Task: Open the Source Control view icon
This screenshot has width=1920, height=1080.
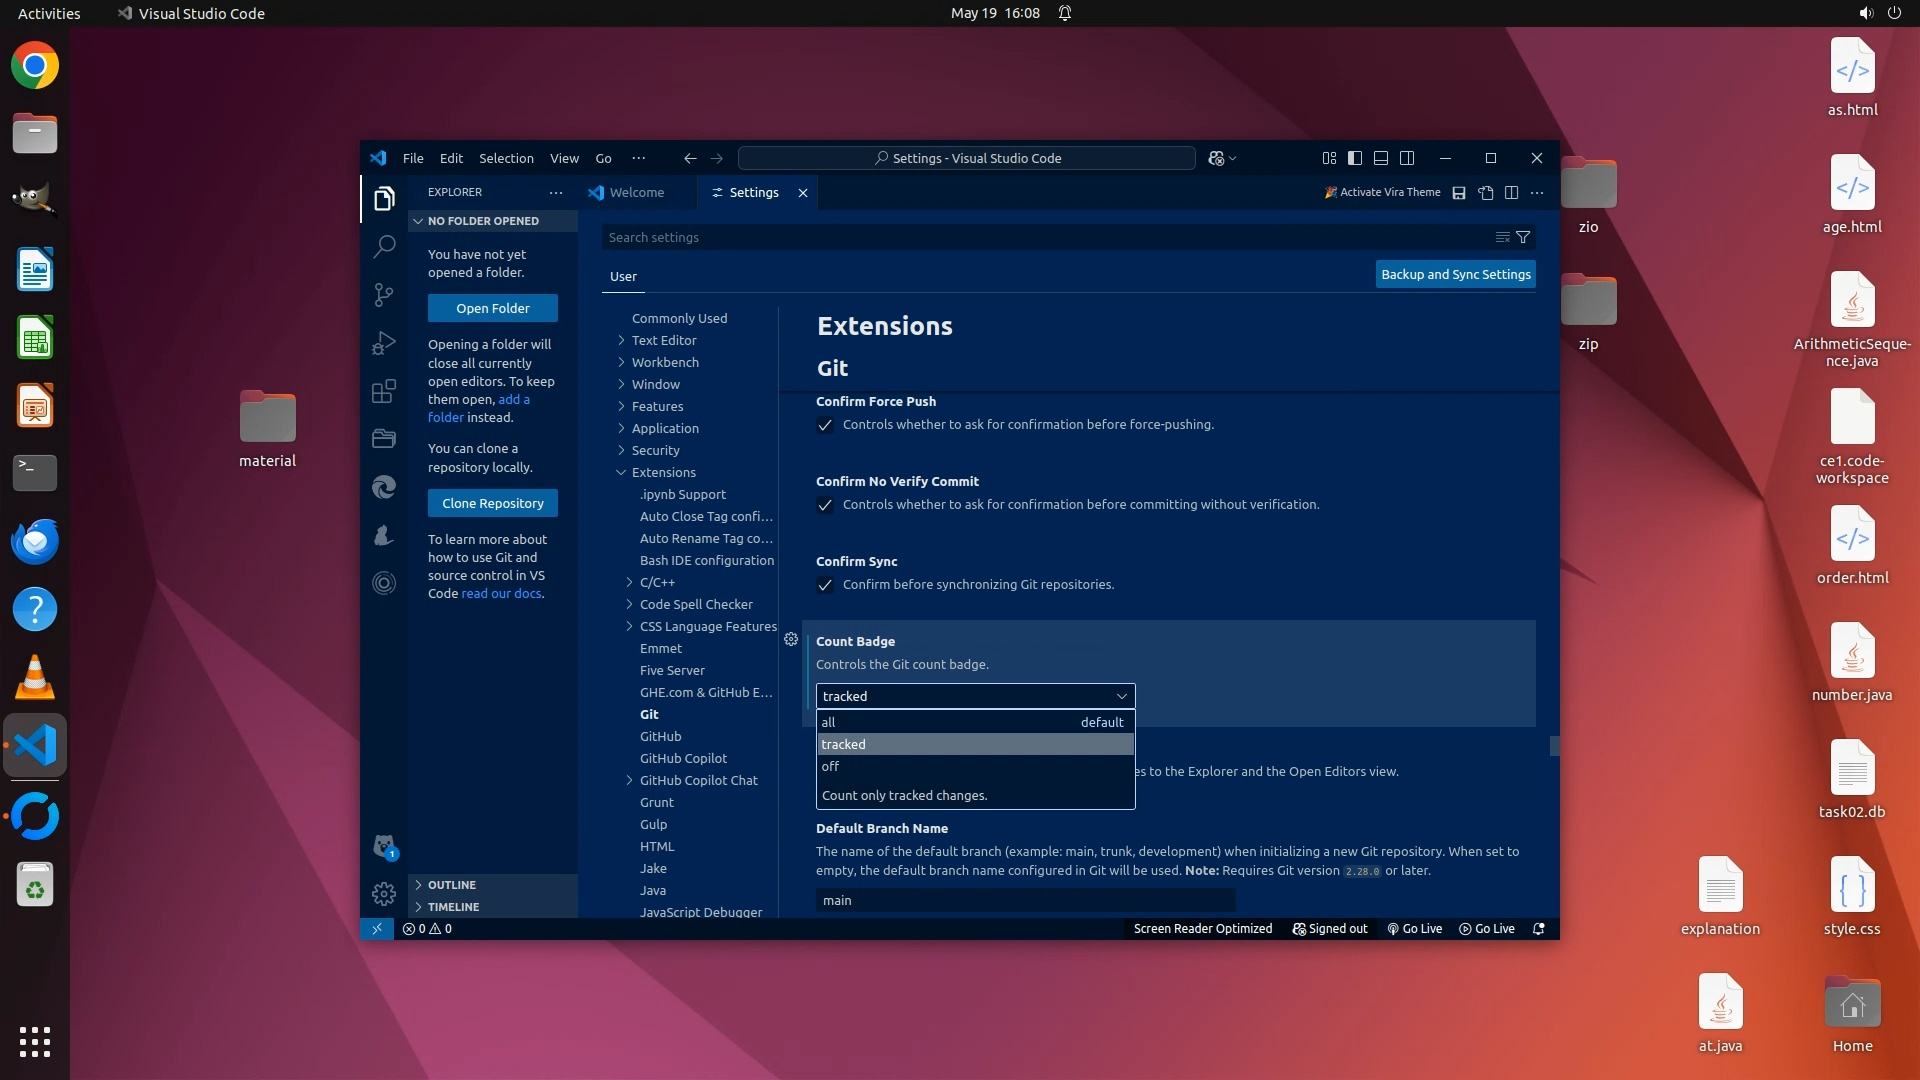Action: tap(384, 294)
